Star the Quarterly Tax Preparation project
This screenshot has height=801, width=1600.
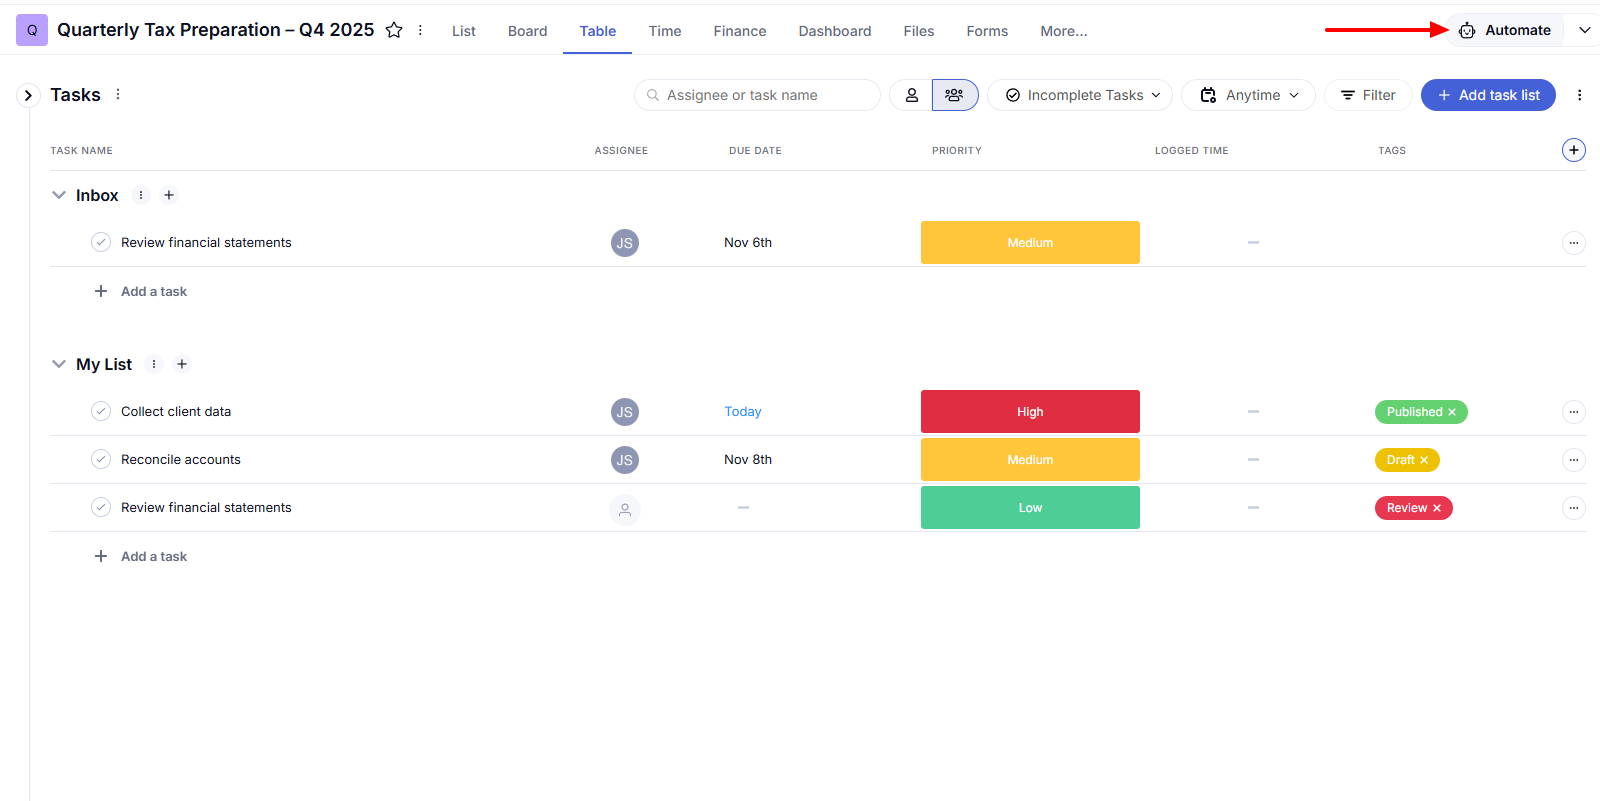pyautogui.click(x=394, y=30)
